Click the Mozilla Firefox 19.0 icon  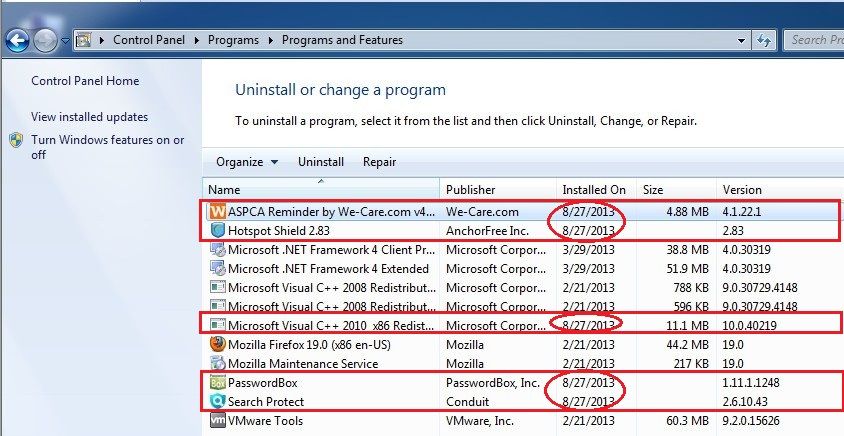pyautogui.click(x=217, y=344)
